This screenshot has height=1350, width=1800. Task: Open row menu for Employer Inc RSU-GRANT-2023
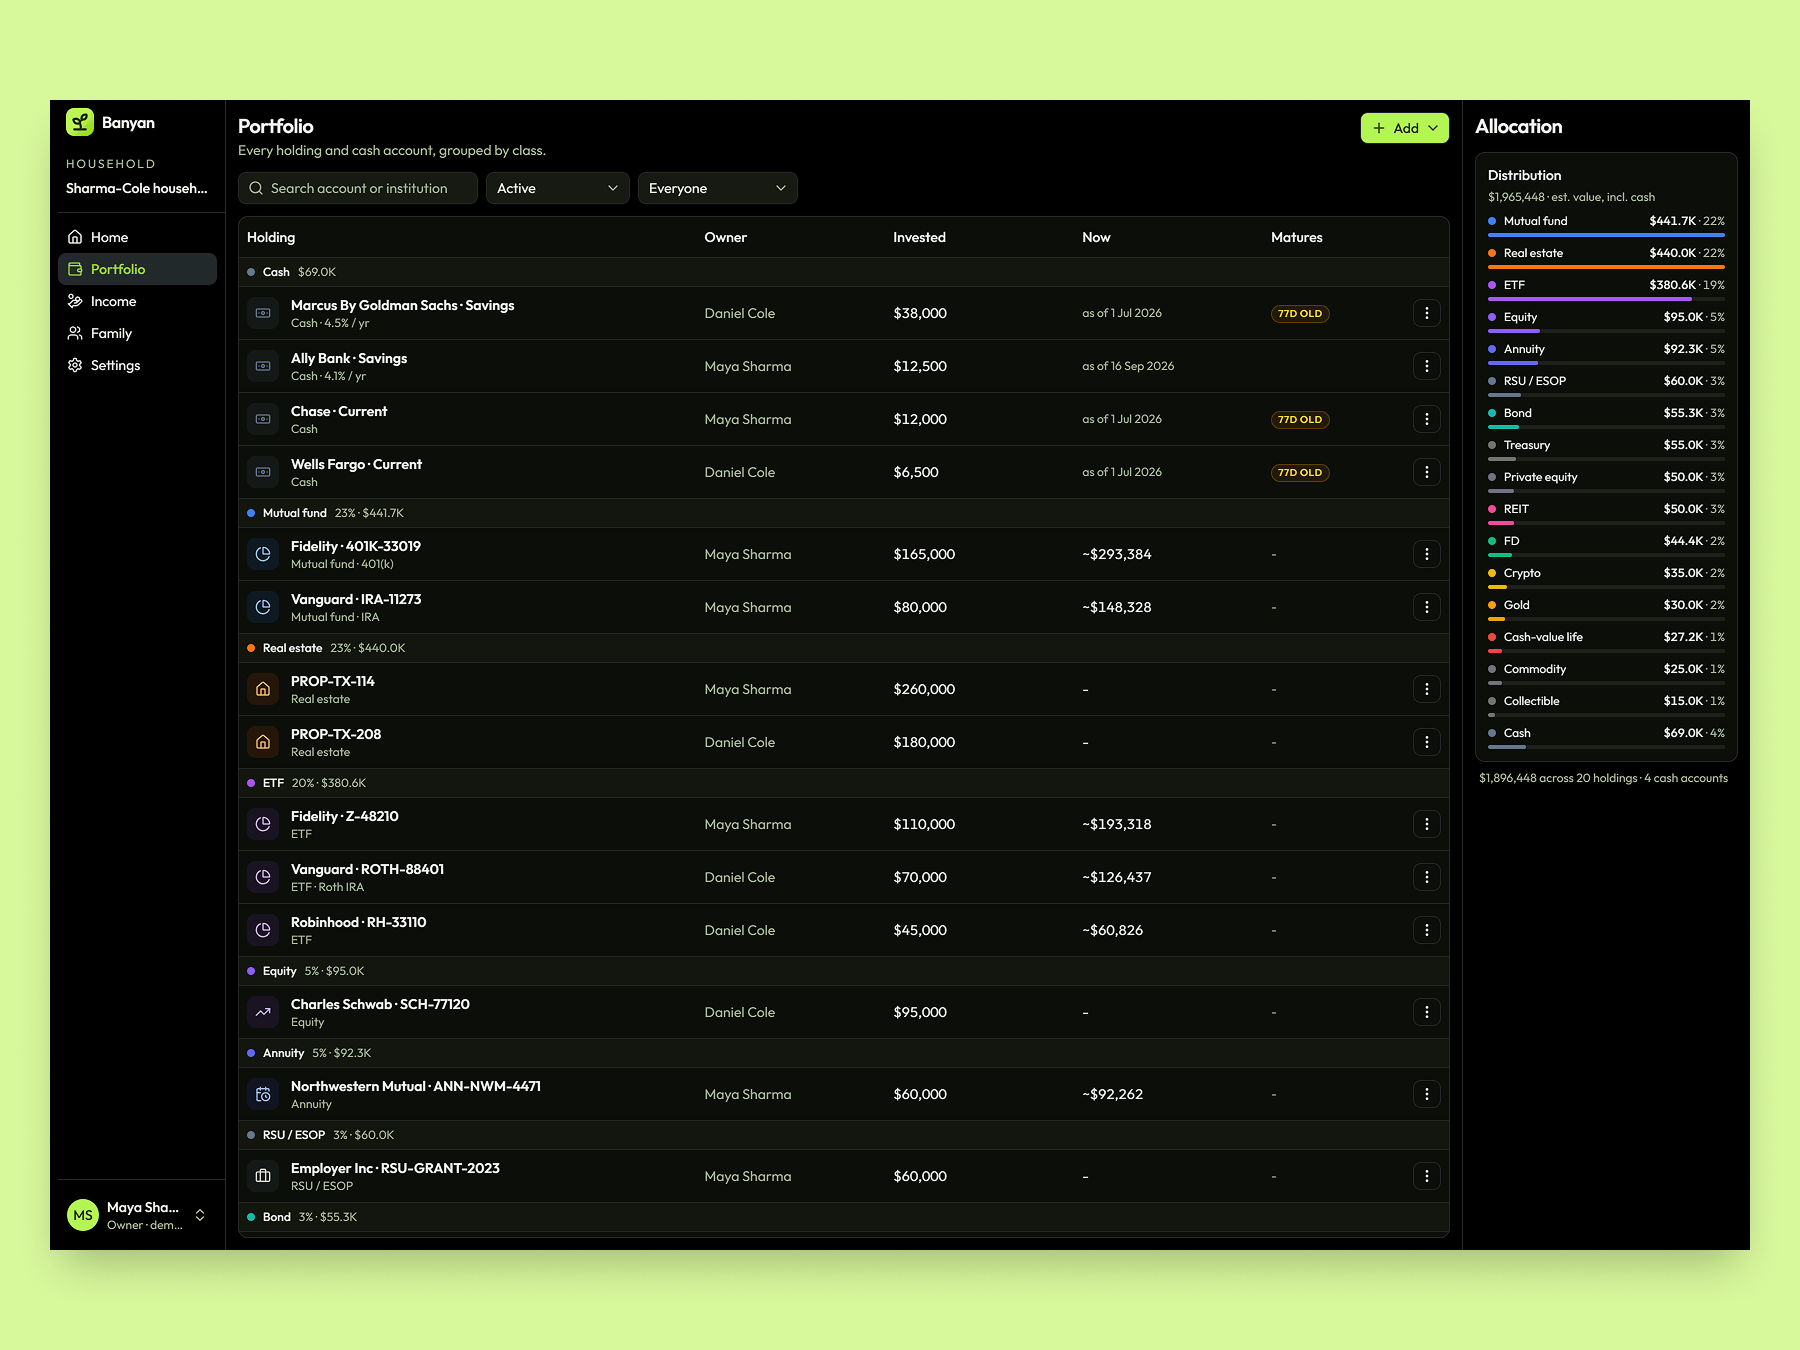(x=1427, y=1176)
